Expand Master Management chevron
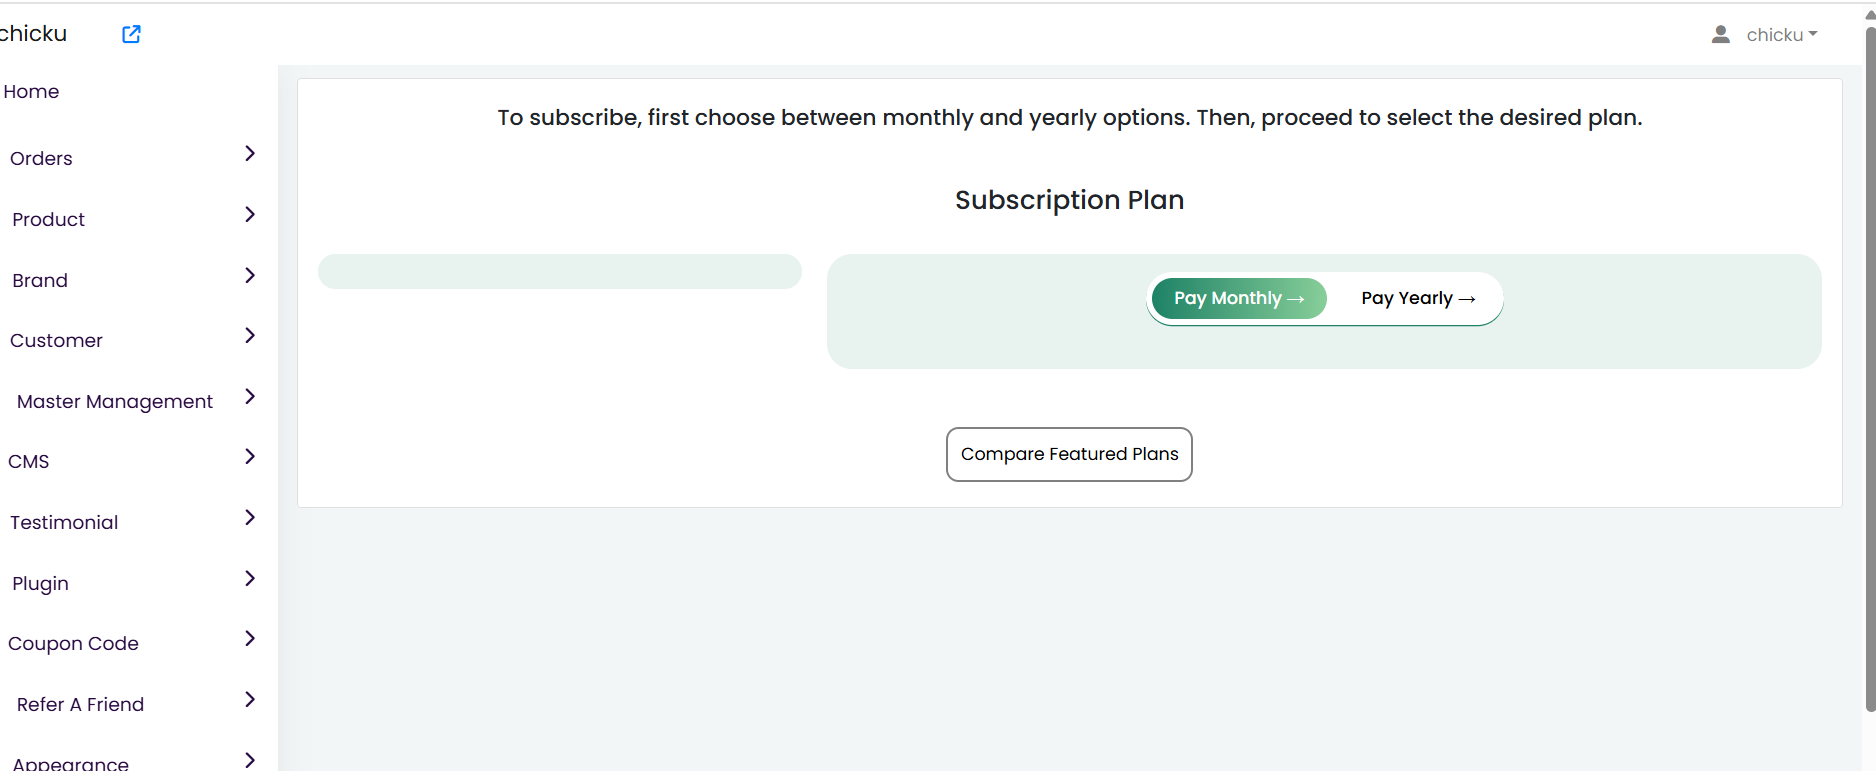This screenshot has width=1876, height=771. tap(250, 396)
